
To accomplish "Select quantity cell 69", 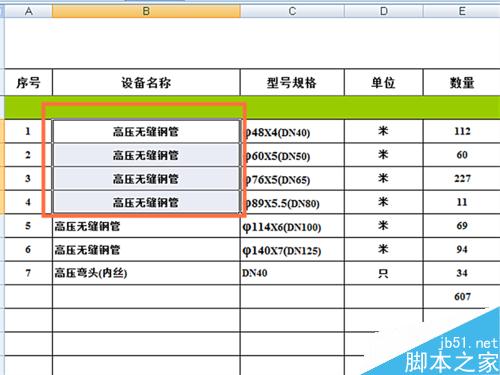I will (462, 226).
